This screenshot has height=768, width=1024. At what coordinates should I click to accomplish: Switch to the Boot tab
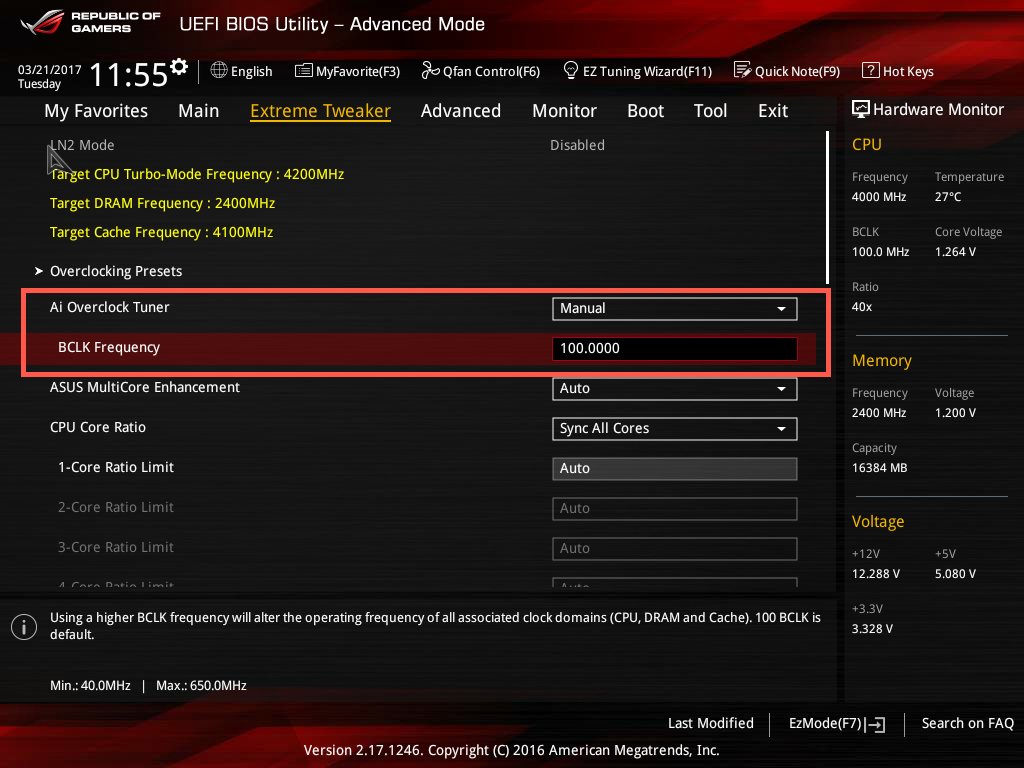pos(645,111)
